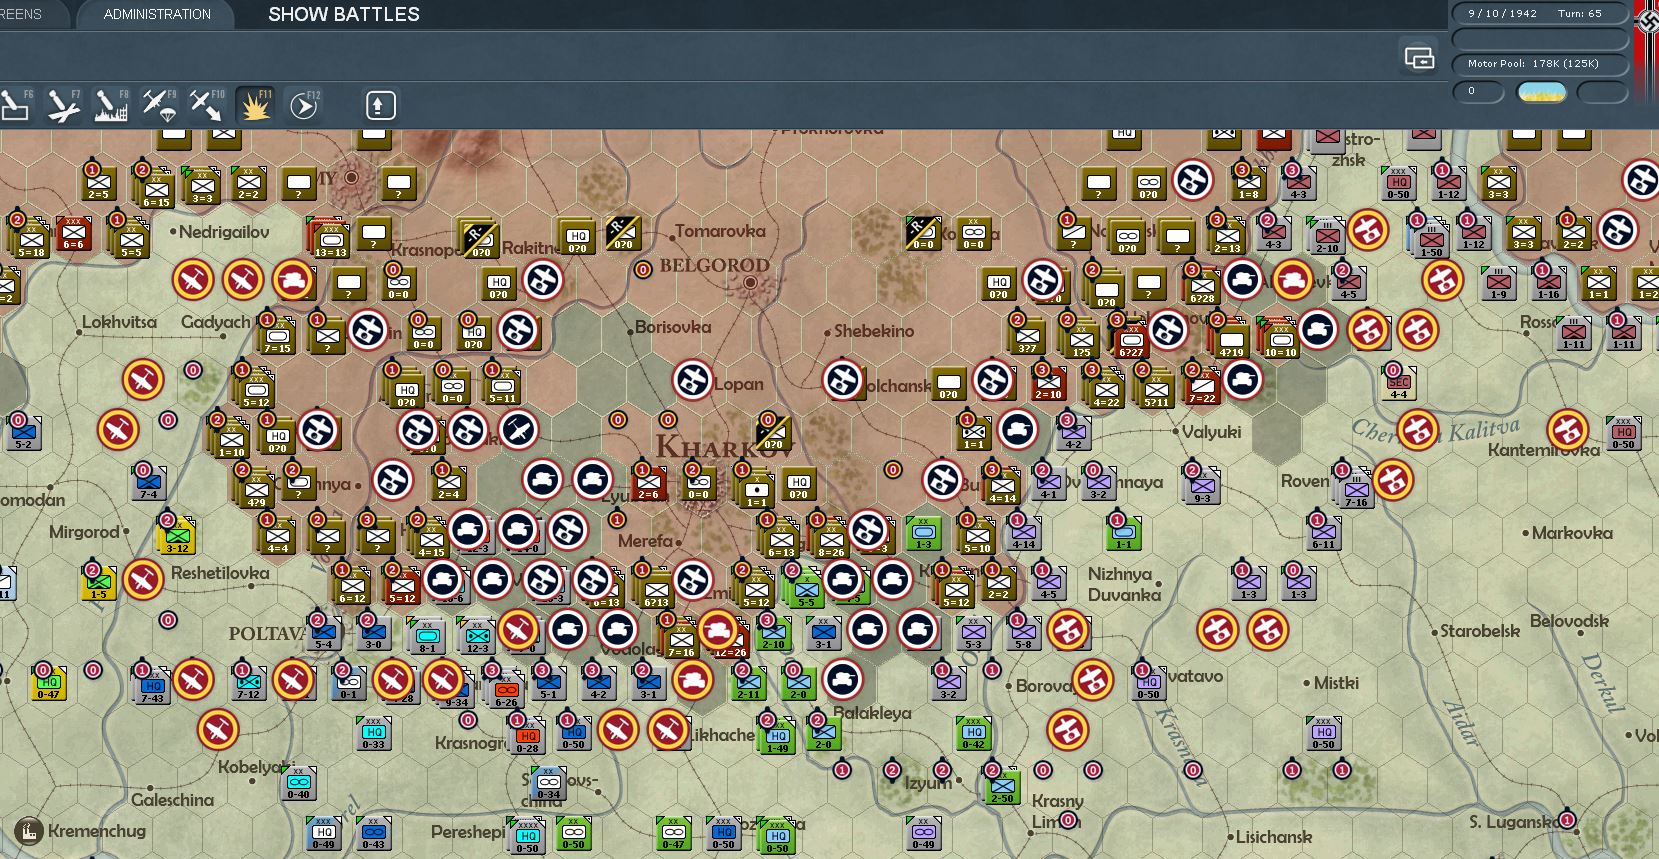The image size is (1659, 859).
Task: Click the Starobelsk town label
Action: point(1479,631)
